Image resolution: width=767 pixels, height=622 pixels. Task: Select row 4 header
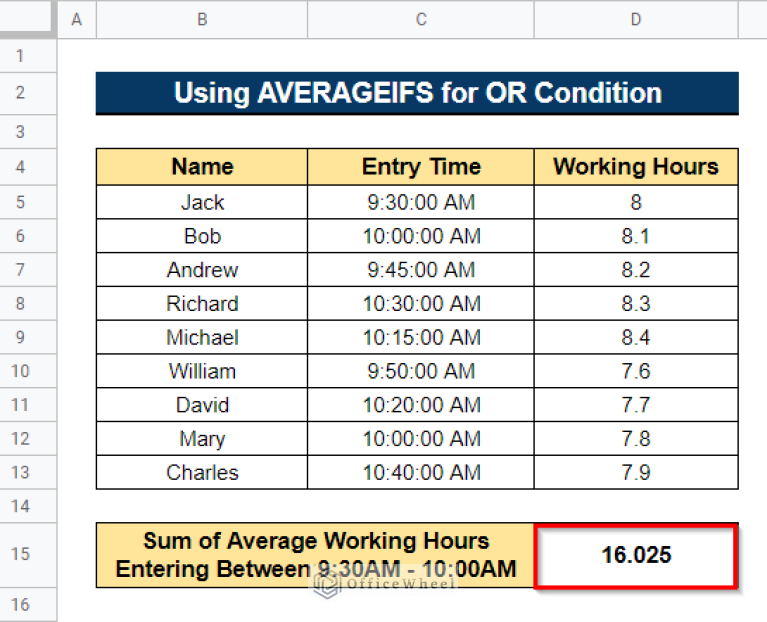[x=28, y=167]
